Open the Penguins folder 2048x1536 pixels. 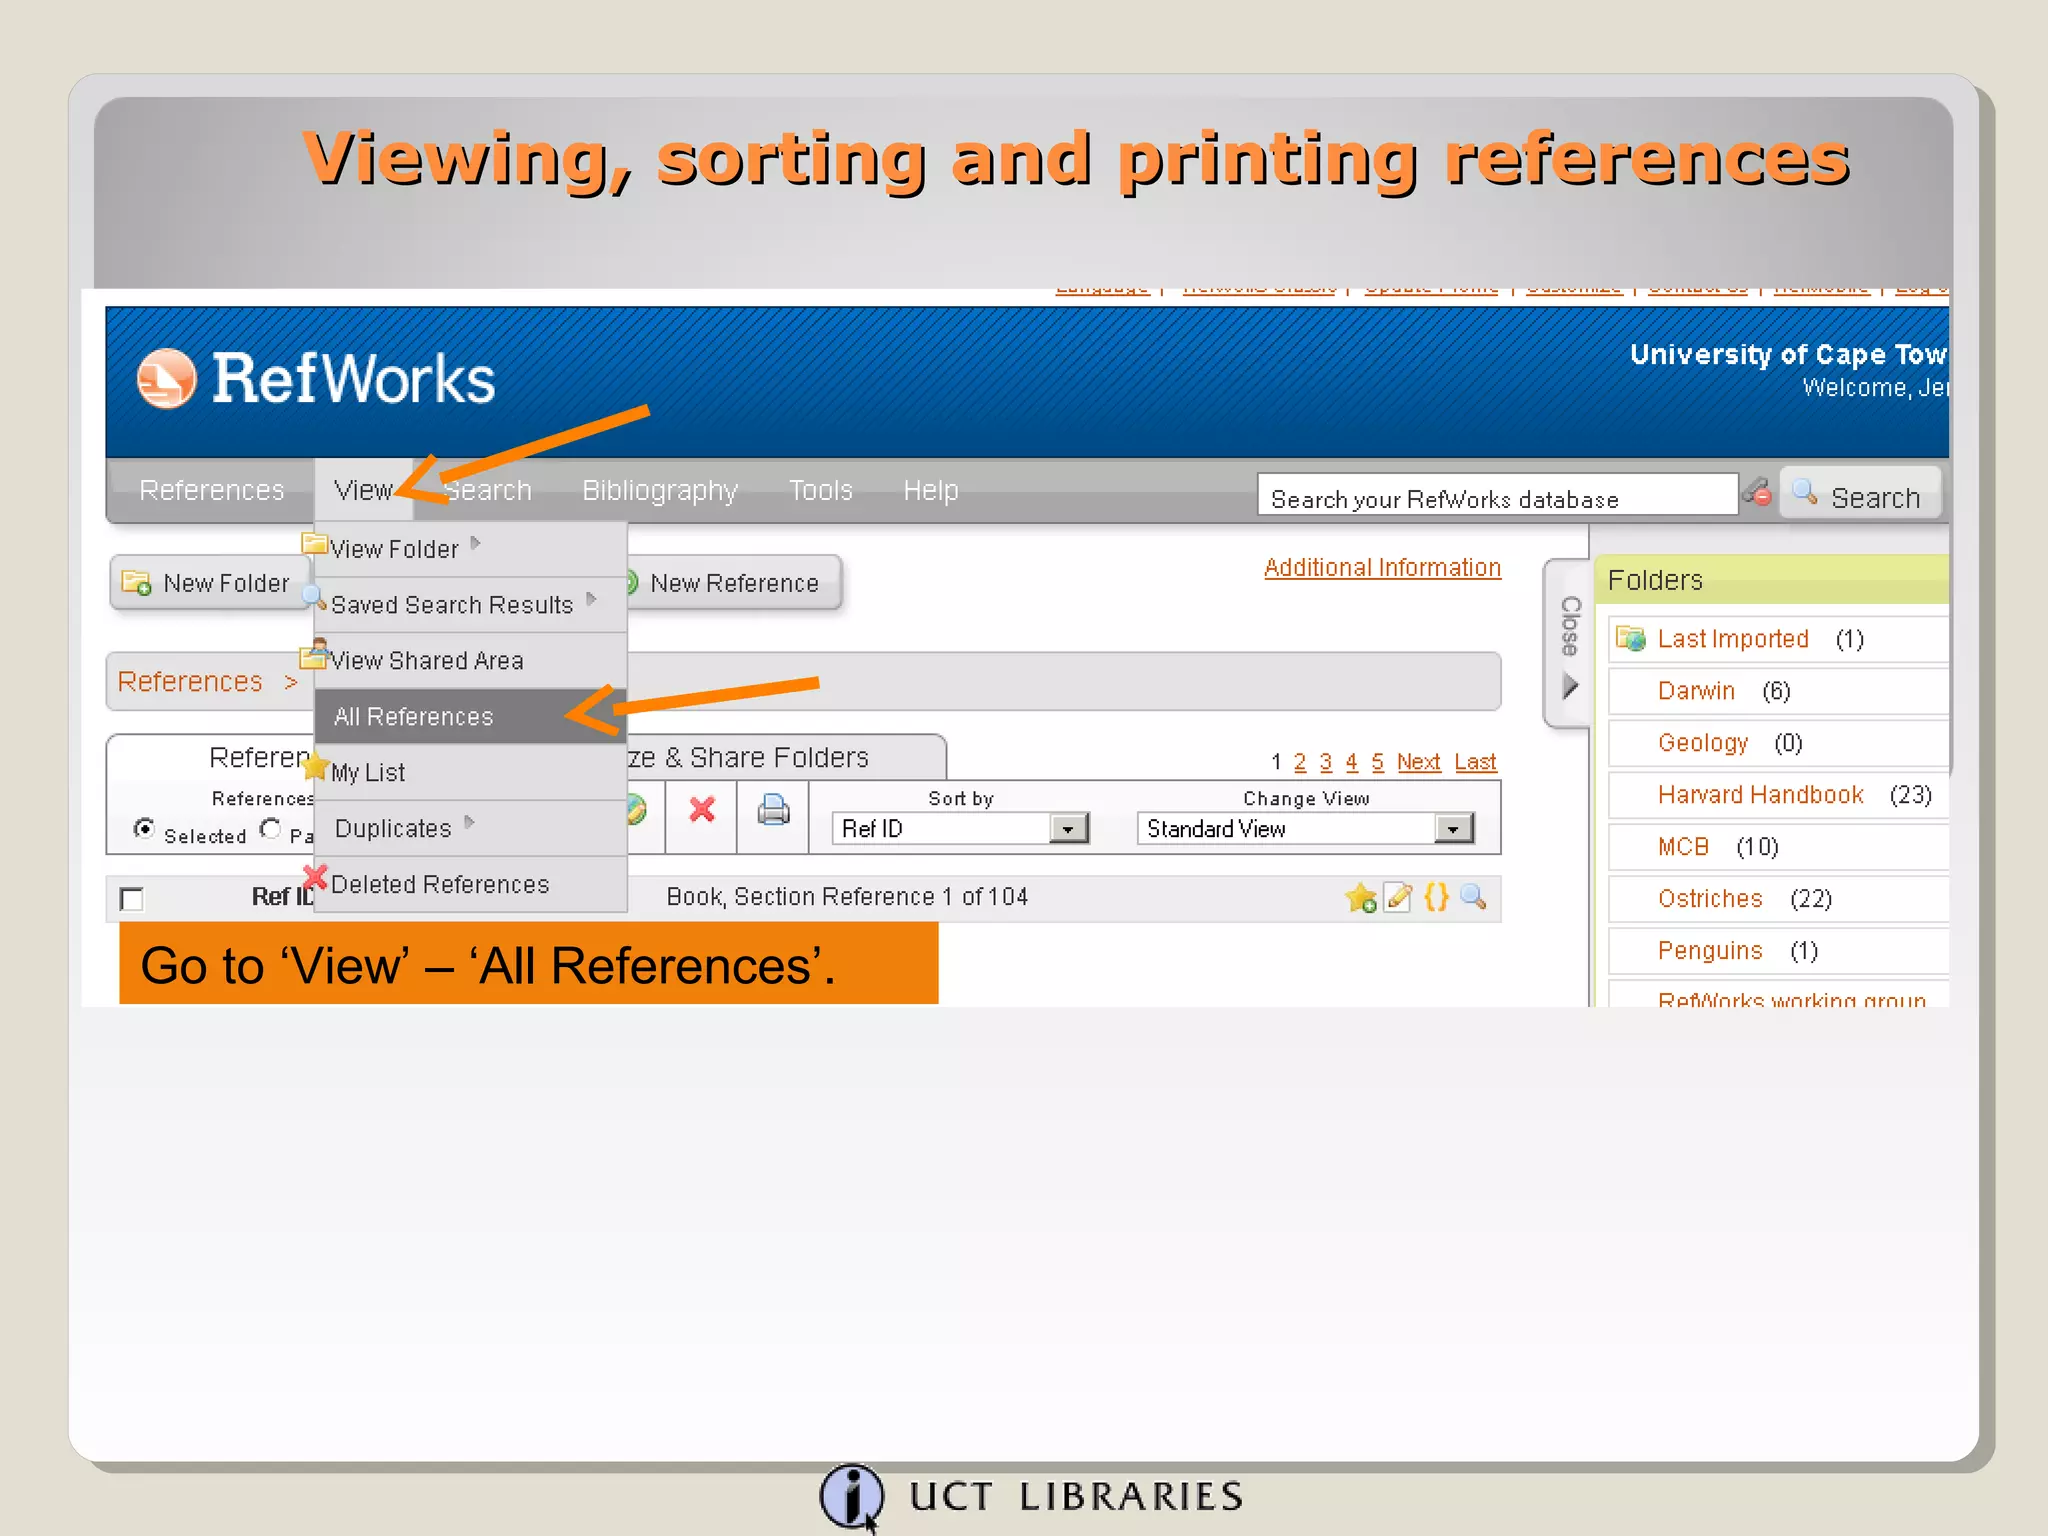pyautogui.click(x=1710, y=950)
